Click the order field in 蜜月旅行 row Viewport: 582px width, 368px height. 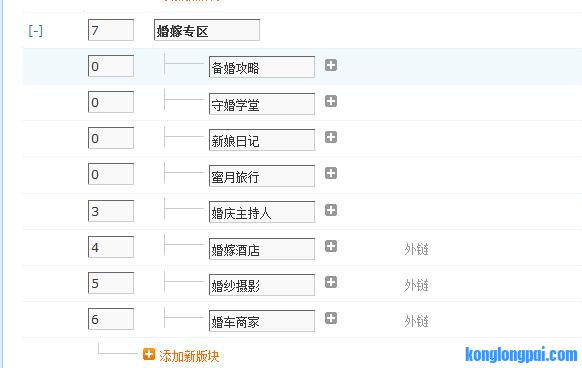pos(111,174)
